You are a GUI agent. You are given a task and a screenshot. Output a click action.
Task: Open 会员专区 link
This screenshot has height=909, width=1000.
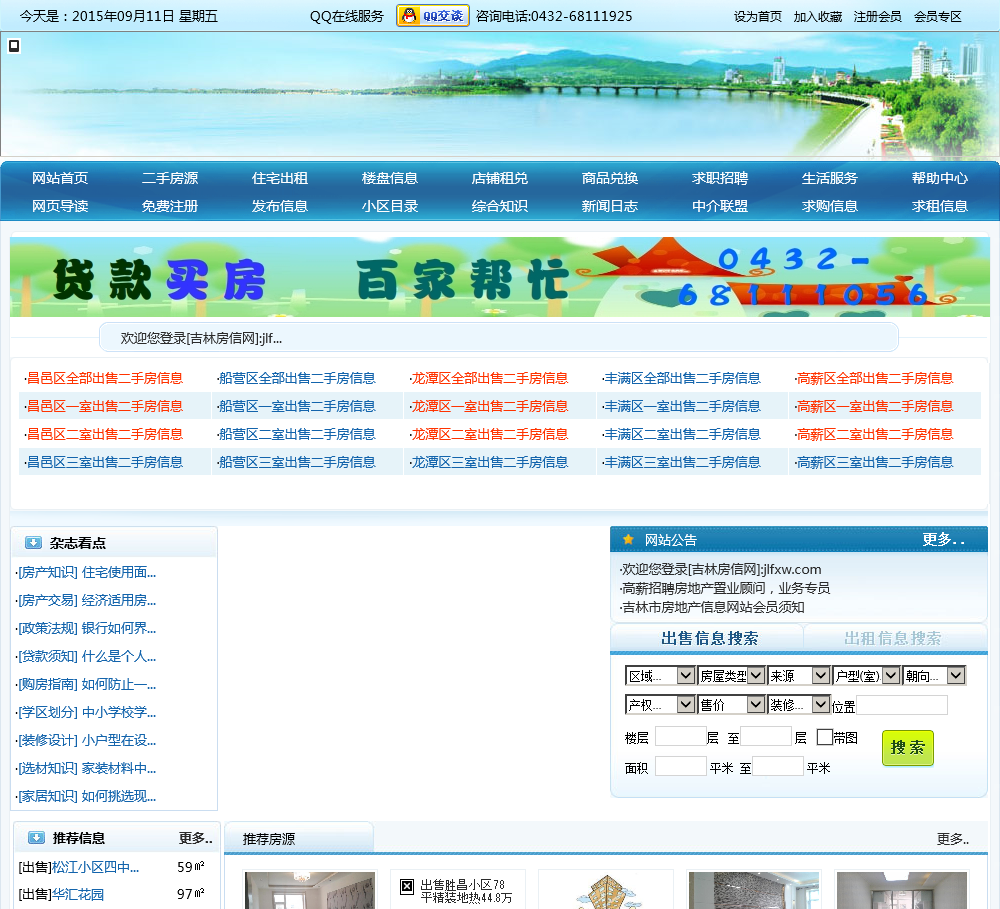[x=938, y=17]
